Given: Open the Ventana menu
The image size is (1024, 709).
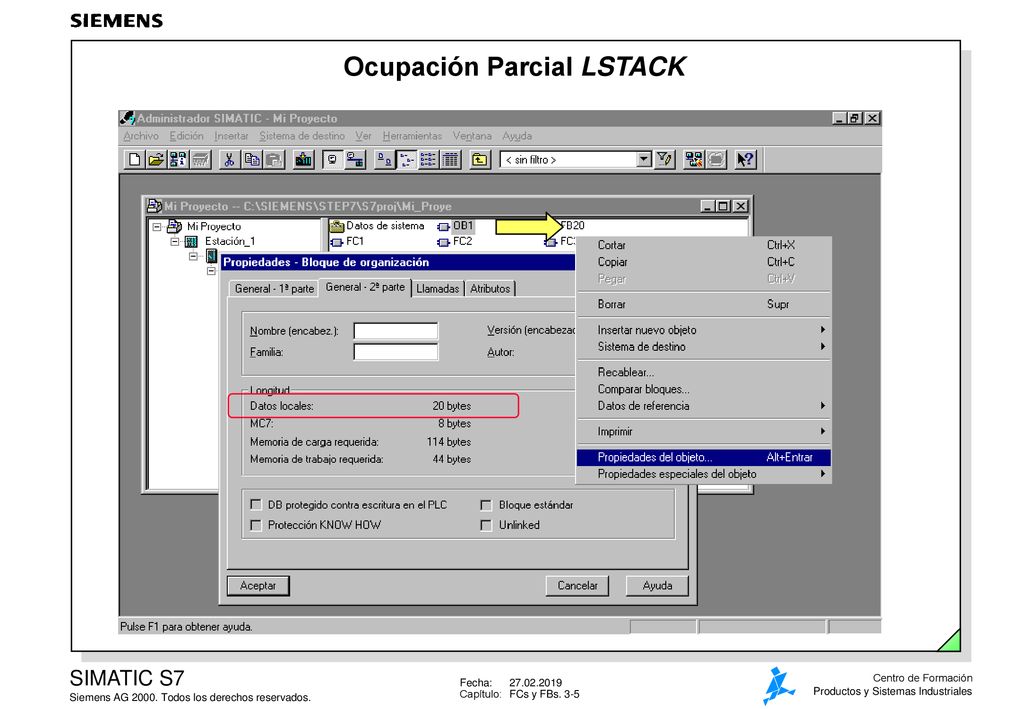Looking at the screenshot, I should tap(472, 136).
